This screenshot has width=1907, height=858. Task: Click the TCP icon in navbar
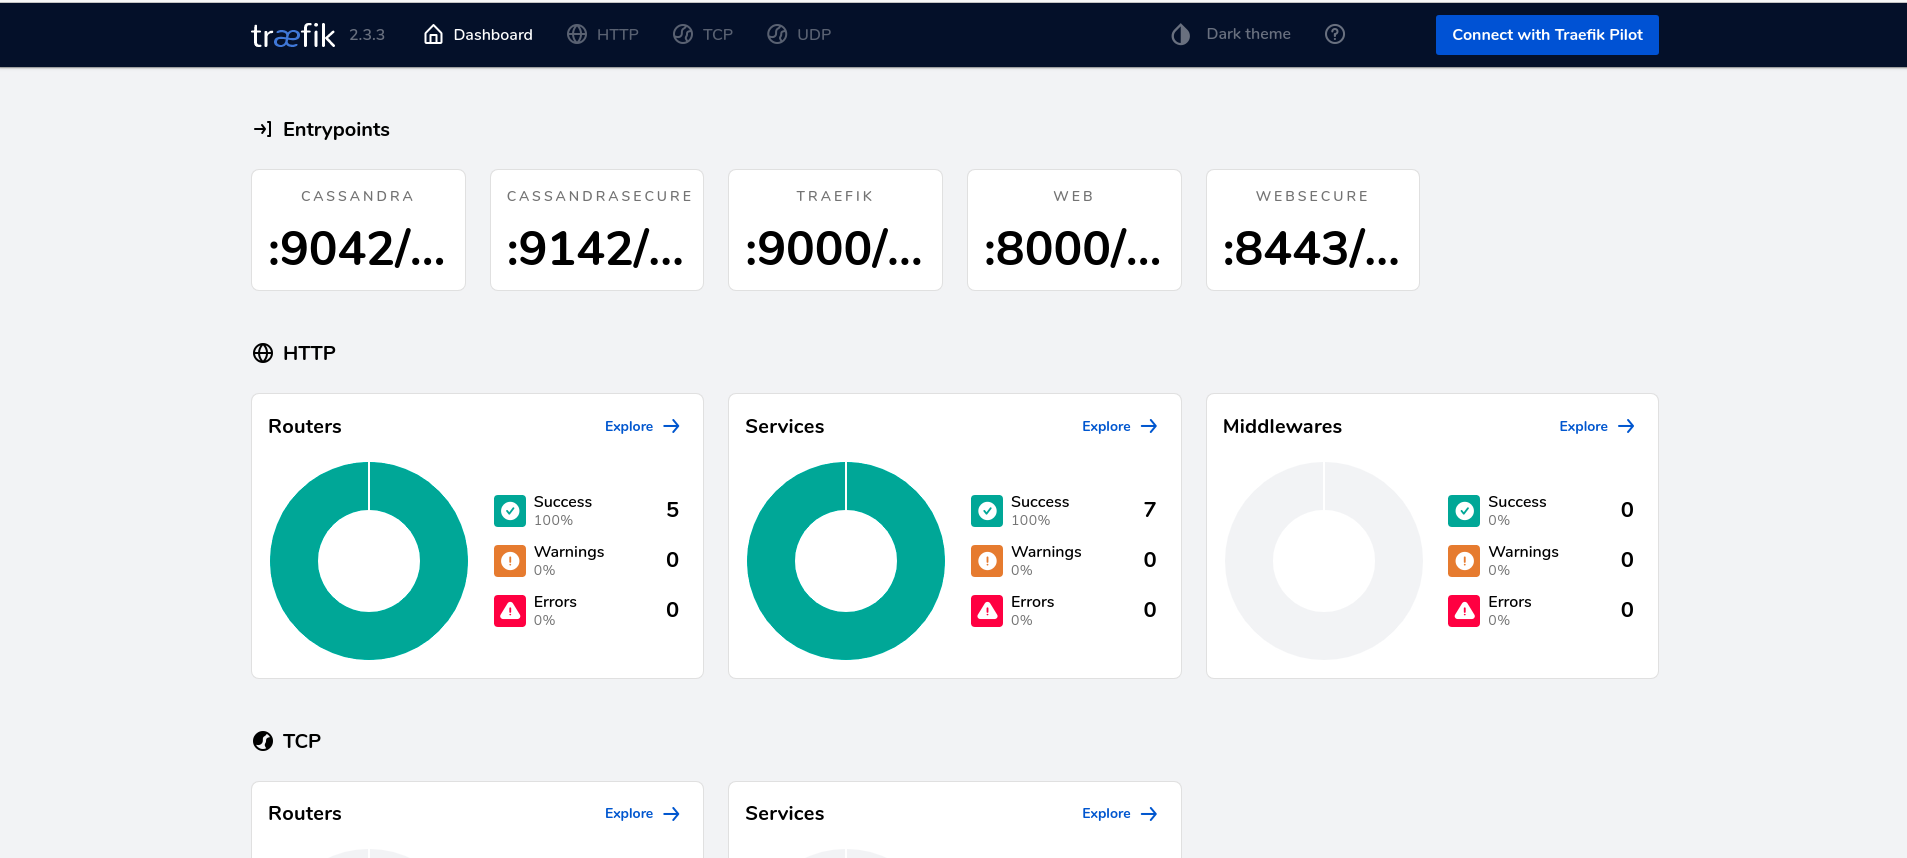[x=683, y=34]
